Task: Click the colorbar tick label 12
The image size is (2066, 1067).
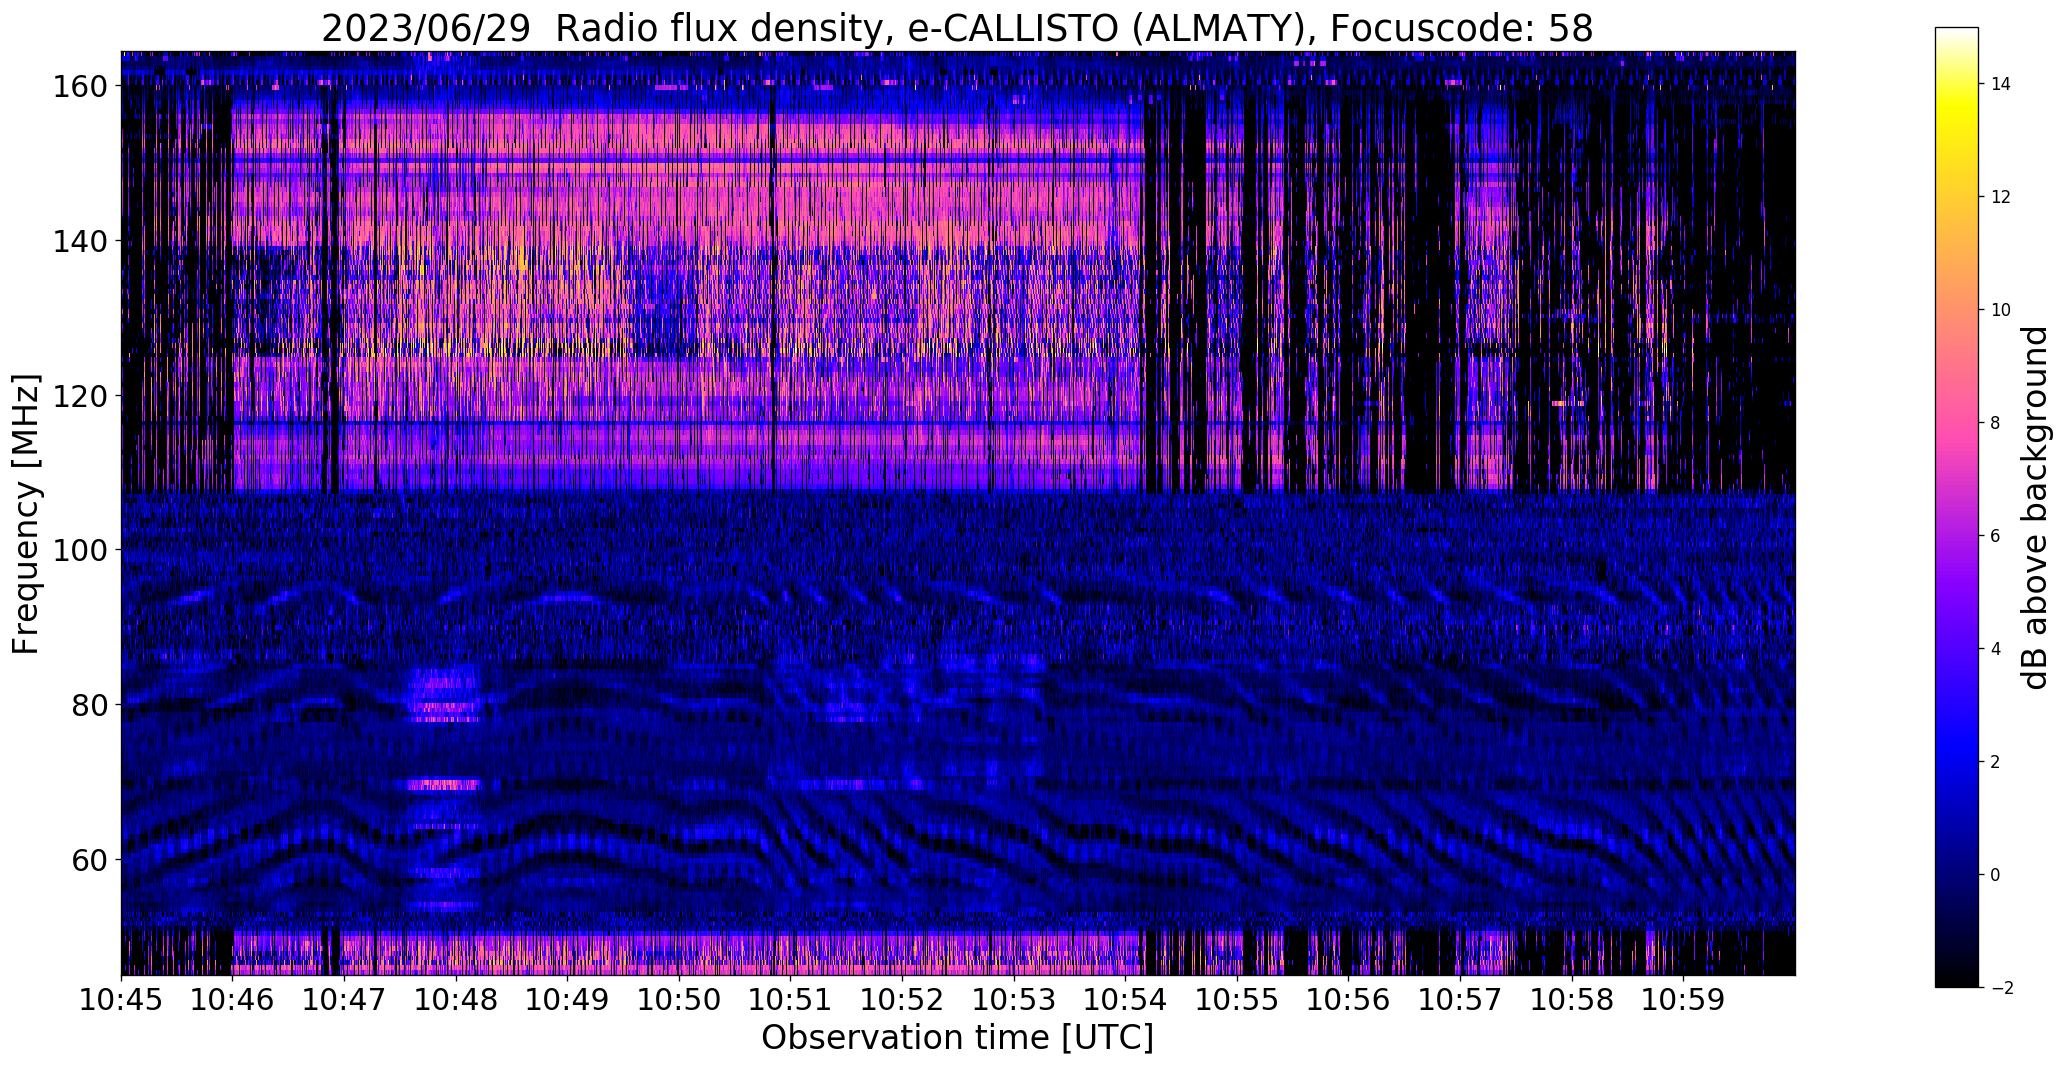Action: (x=2000, y=197)
